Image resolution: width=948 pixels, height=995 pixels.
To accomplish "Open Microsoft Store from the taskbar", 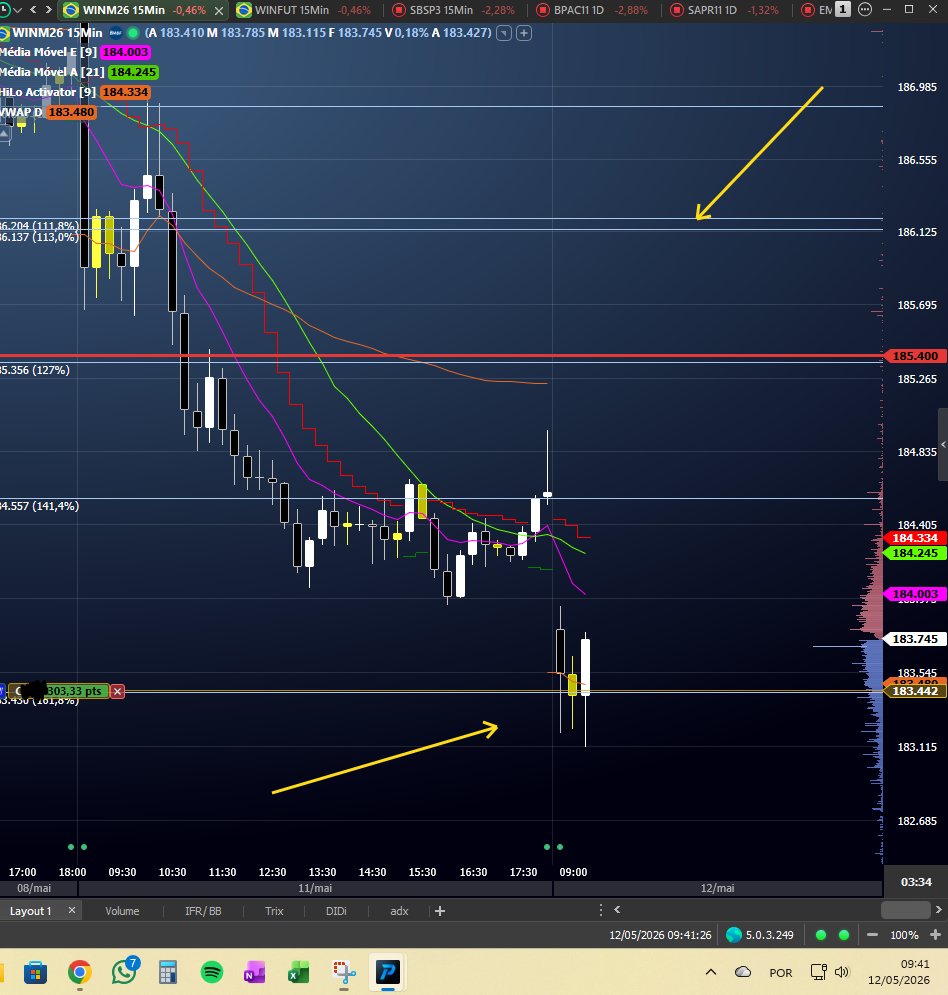I will click(x=36, y=972).
